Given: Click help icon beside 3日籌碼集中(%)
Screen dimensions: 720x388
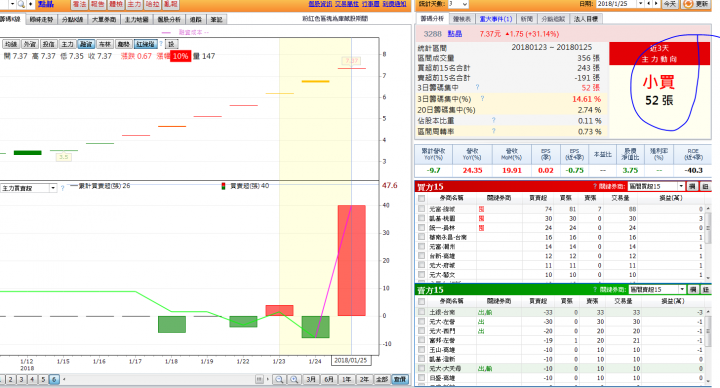Looking at the screenshot, I should [x=482, y=98].
